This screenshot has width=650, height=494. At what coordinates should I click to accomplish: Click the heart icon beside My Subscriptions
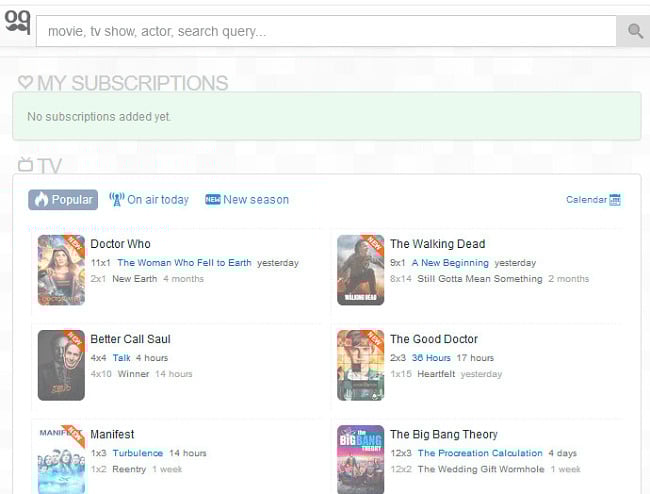click(26, 82)
